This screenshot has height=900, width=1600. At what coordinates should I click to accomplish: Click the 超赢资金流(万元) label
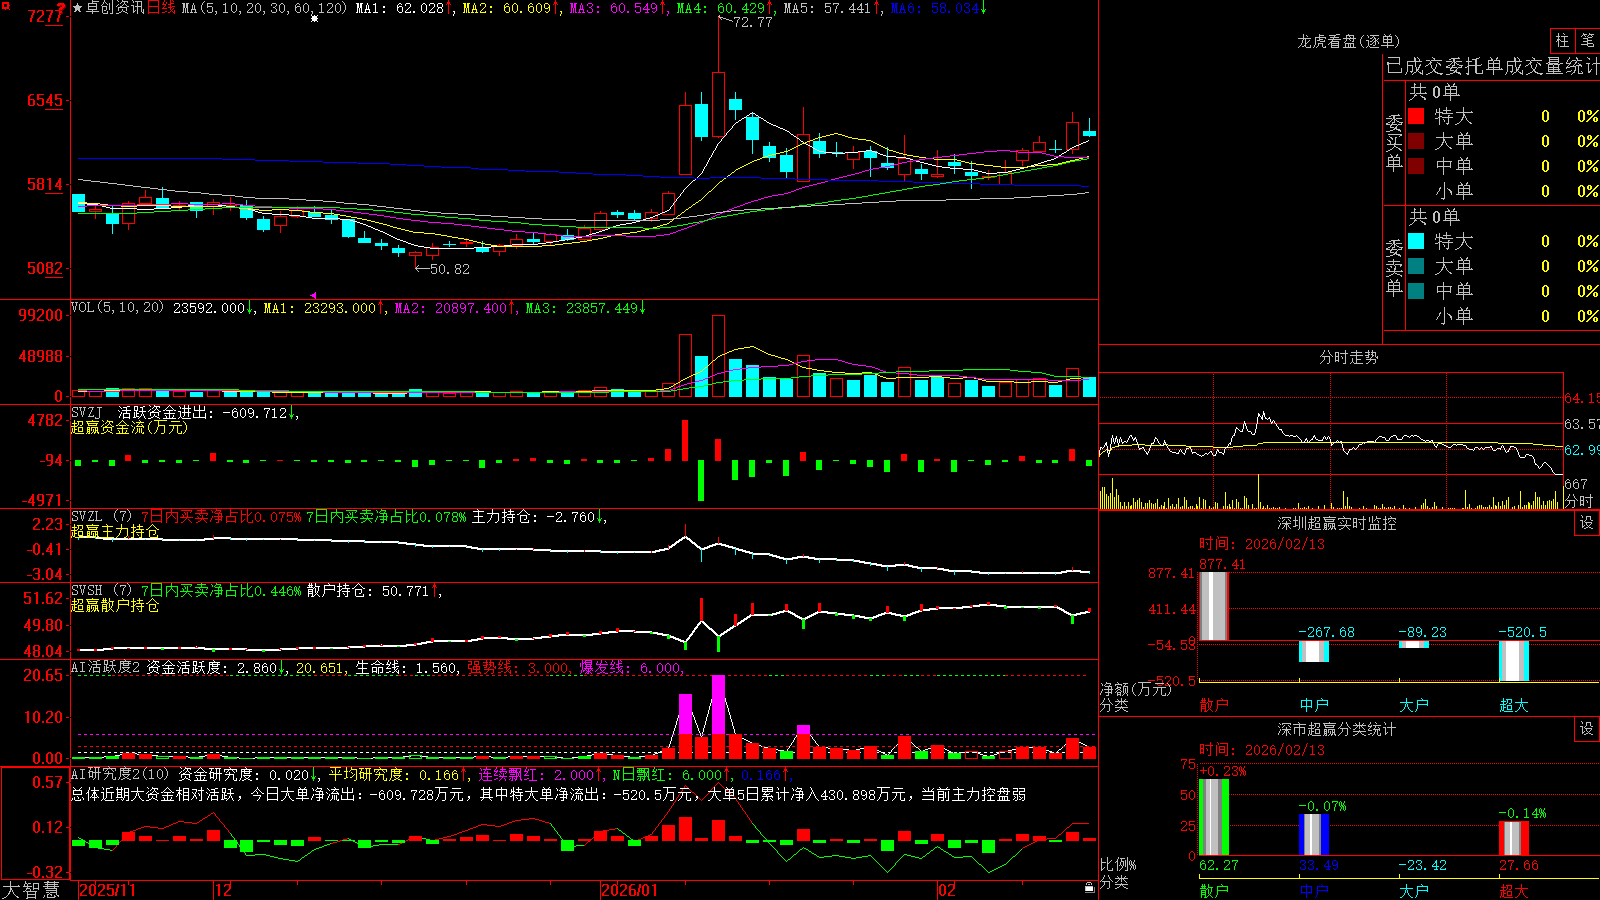[x=129, y=427]
